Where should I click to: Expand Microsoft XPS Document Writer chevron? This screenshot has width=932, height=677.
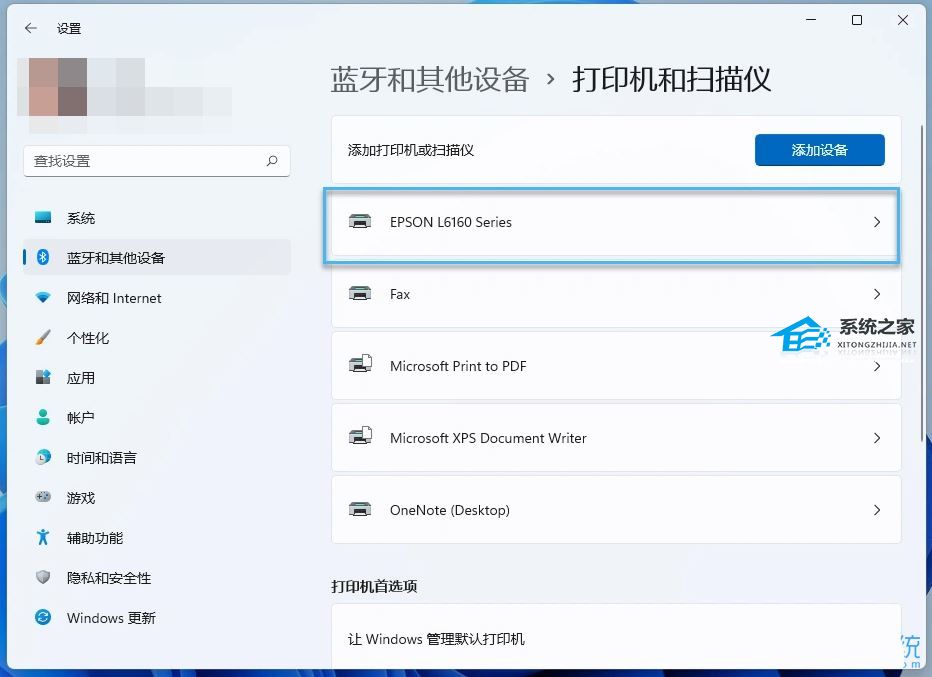click(x=877, y=438)
